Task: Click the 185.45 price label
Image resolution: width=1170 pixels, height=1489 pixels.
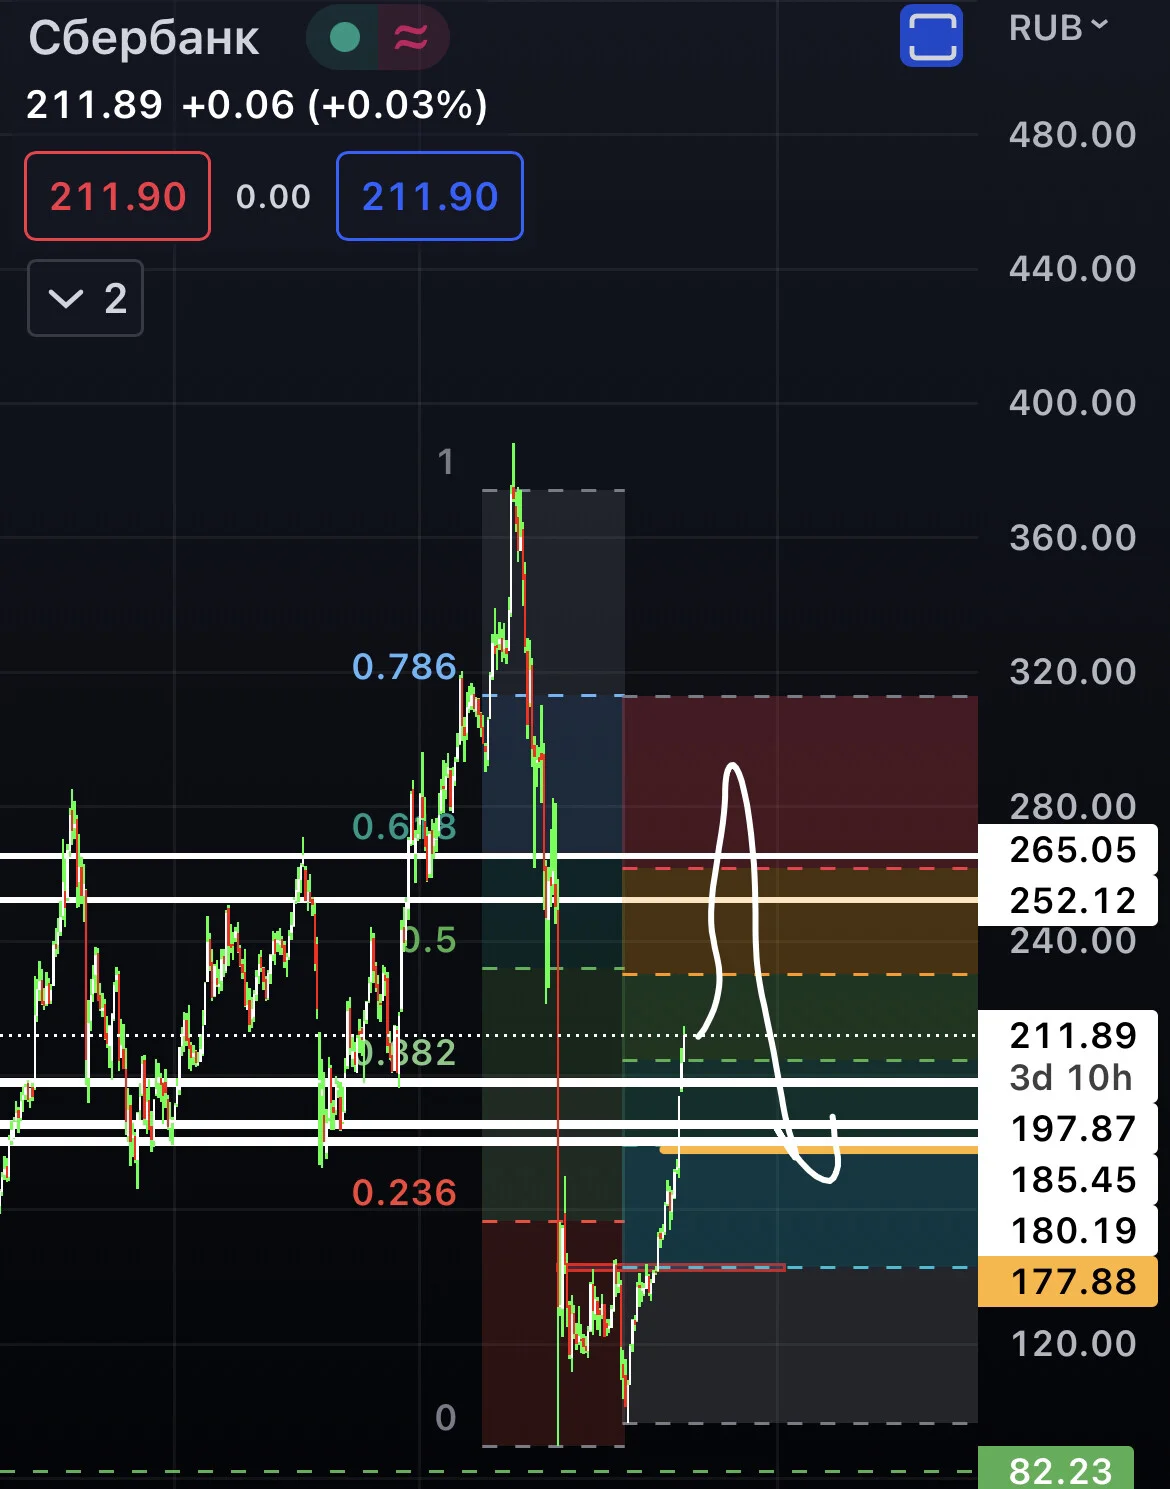Action: click(x=1068, y=1179)
